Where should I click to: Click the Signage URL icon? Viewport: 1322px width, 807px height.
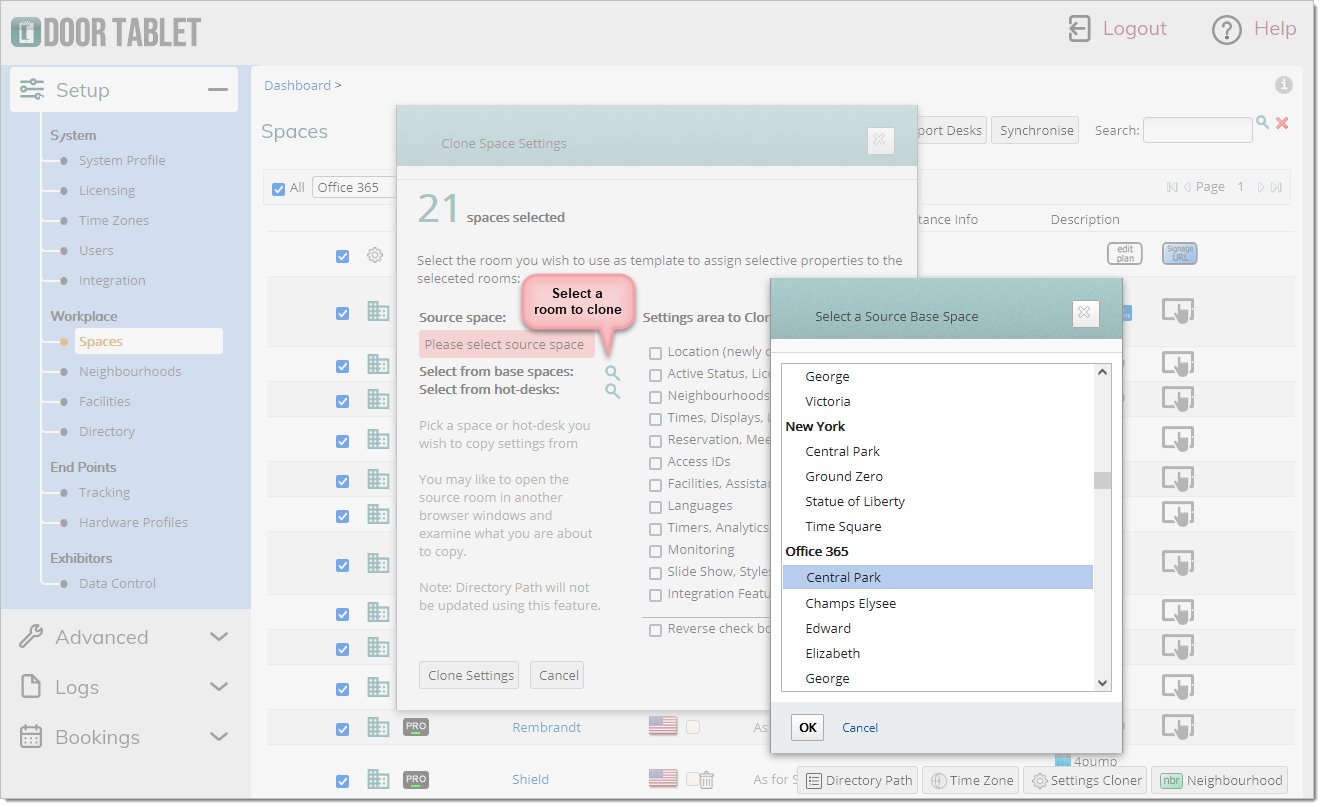point(1179,254)
